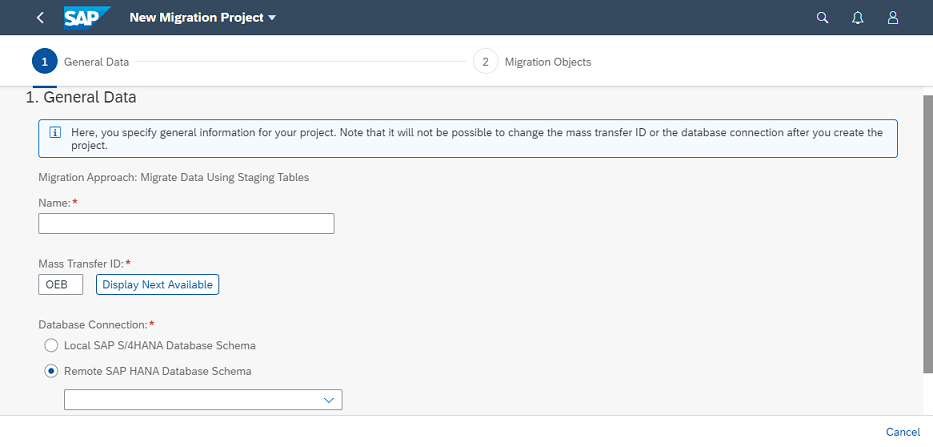Click the information icon in message strip
Image resolution: width=933 pixels, height=447 pixels.
tap(55, 132)
